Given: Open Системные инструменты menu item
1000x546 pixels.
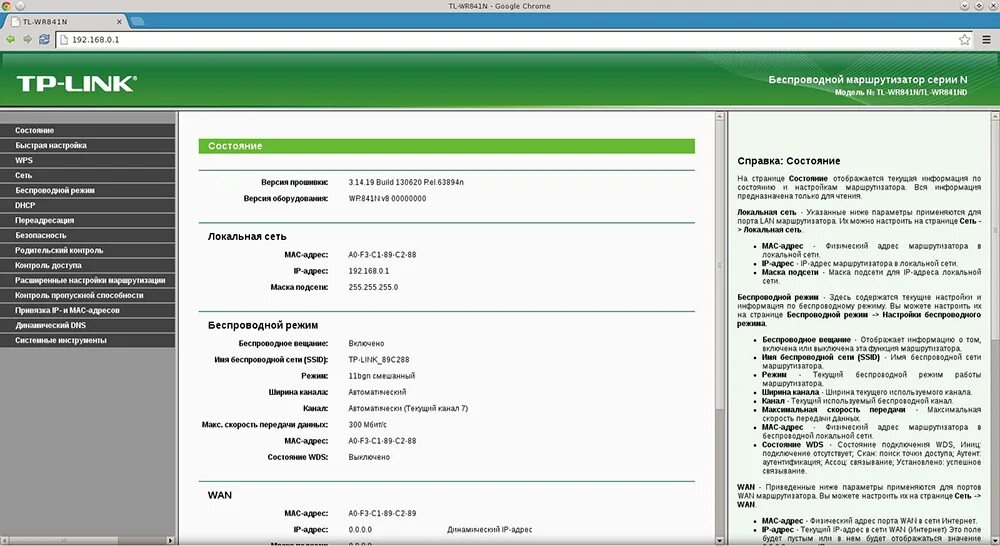Looking at the screenshot, I should pyautogui.click(x=87, y=340).
